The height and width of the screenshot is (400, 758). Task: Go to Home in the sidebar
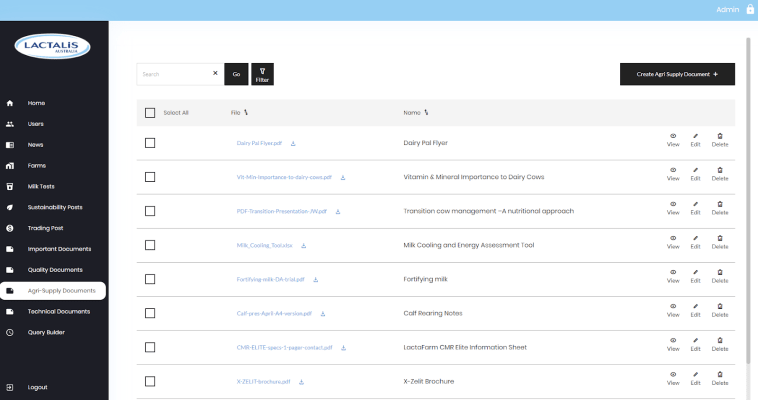tap(36, 103)
